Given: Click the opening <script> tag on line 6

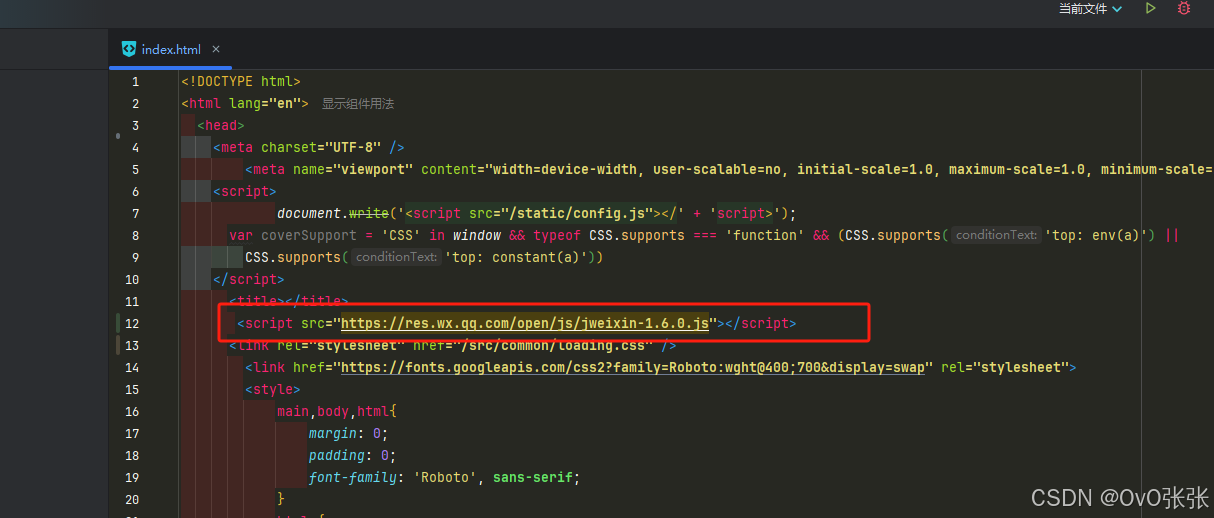Looking at the screenshot, I should (245, 191).
